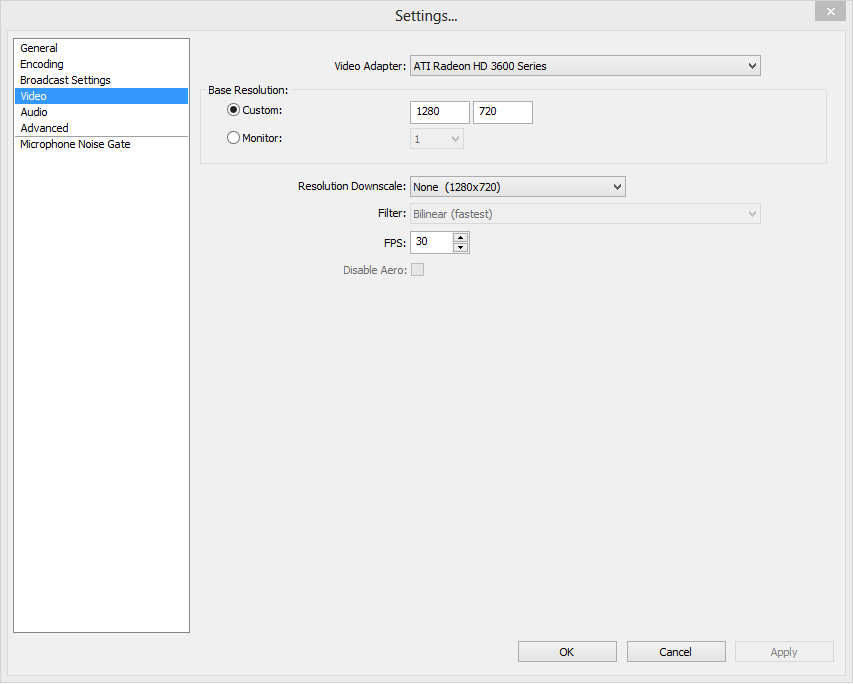Select the Video settings category

(x=101, y=96)
